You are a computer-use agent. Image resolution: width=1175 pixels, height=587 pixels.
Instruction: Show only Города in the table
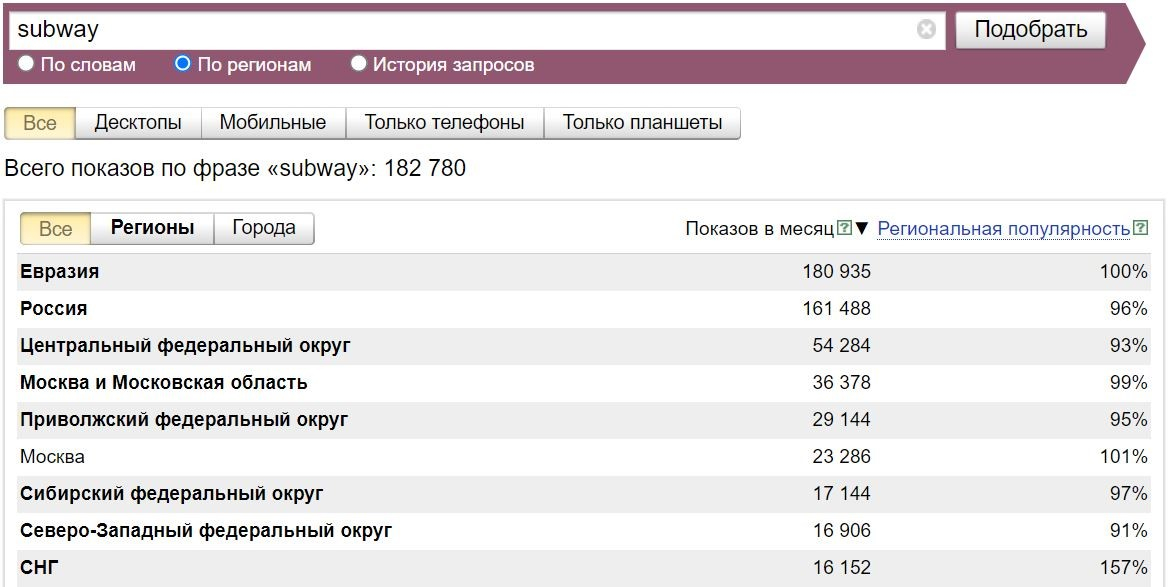[x=264, y=228]
